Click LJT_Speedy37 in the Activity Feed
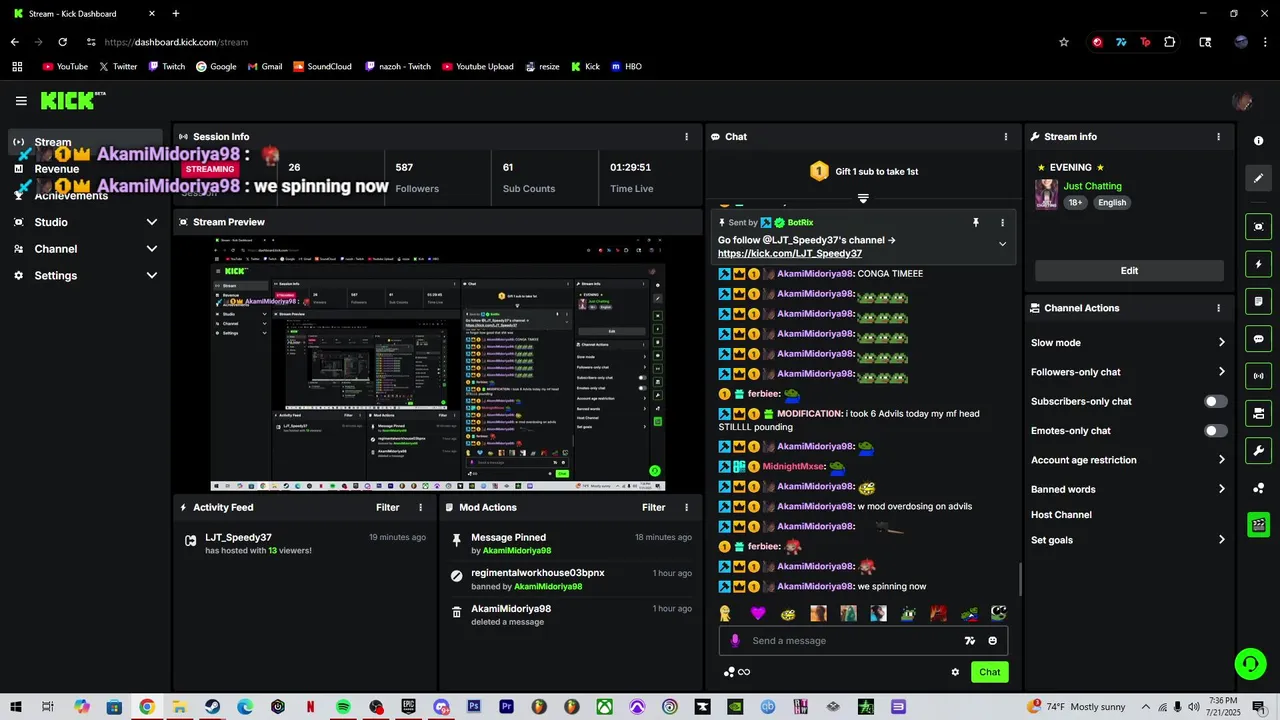 pyautogui.click(x=238, y=537)
